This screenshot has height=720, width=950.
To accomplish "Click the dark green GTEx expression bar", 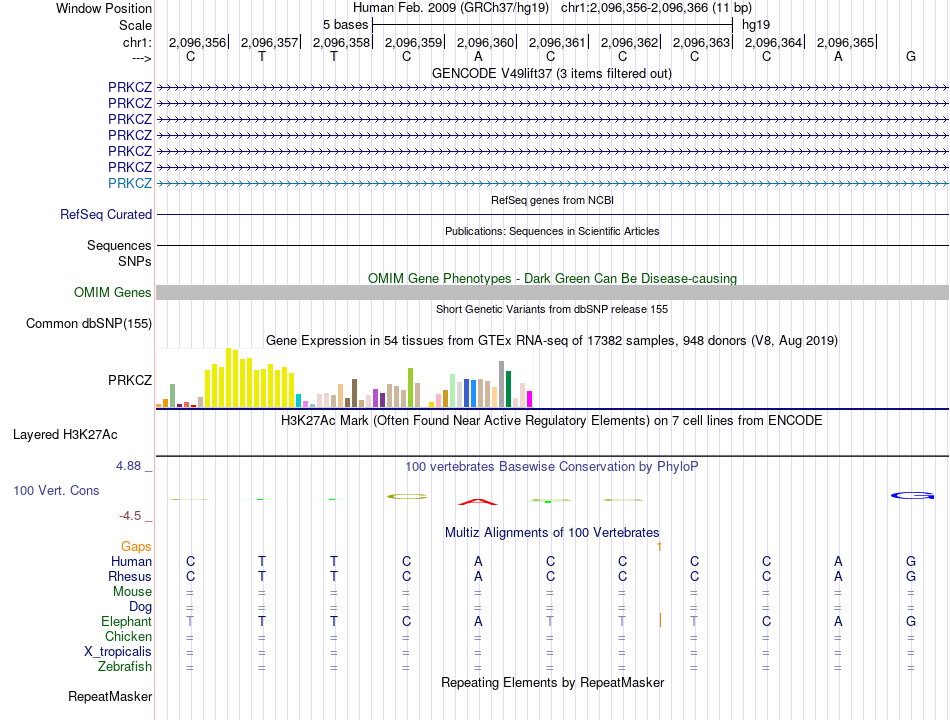I will point(508,388).
